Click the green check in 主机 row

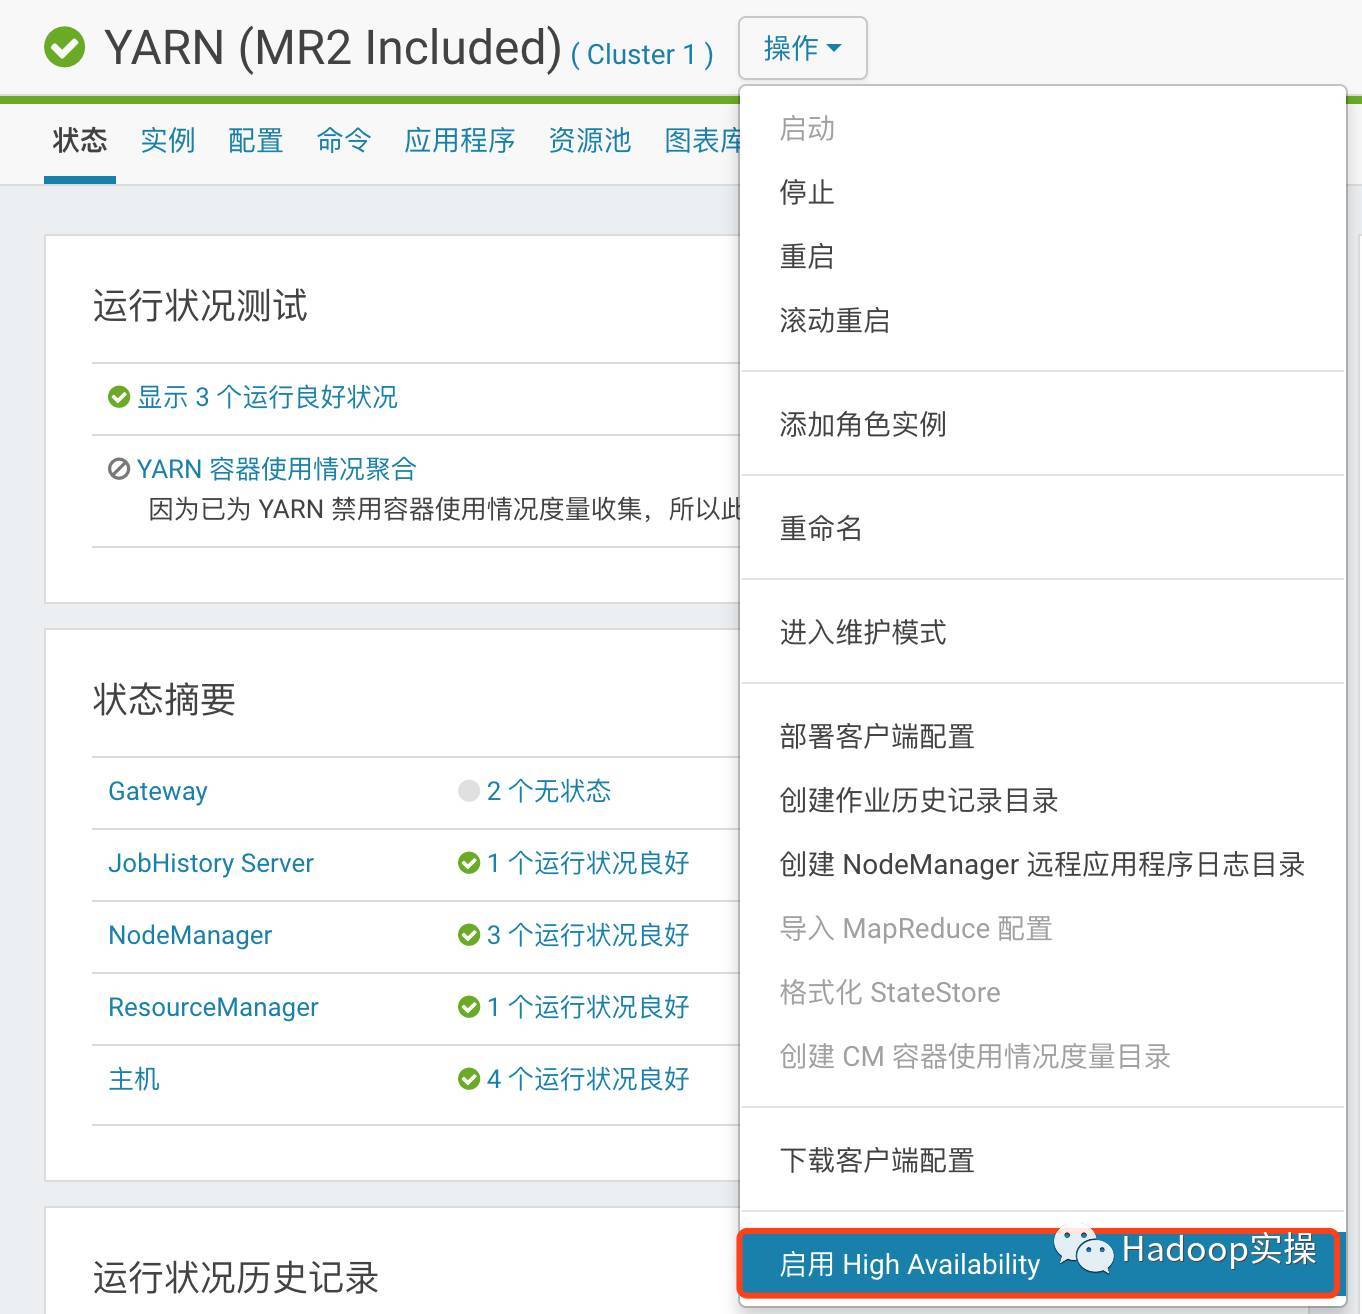pyautogui.click(x=469, y=1079)
